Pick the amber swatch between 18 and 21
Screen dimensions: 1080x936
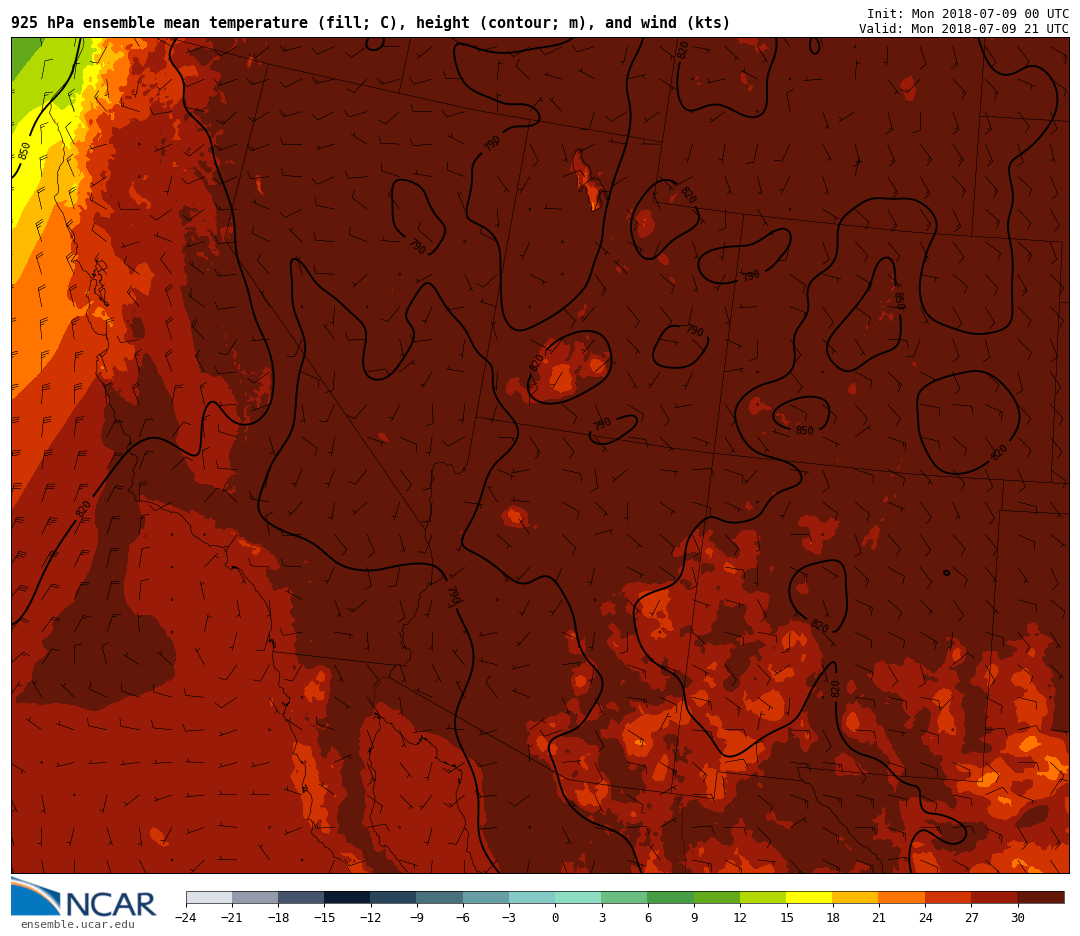855,897
